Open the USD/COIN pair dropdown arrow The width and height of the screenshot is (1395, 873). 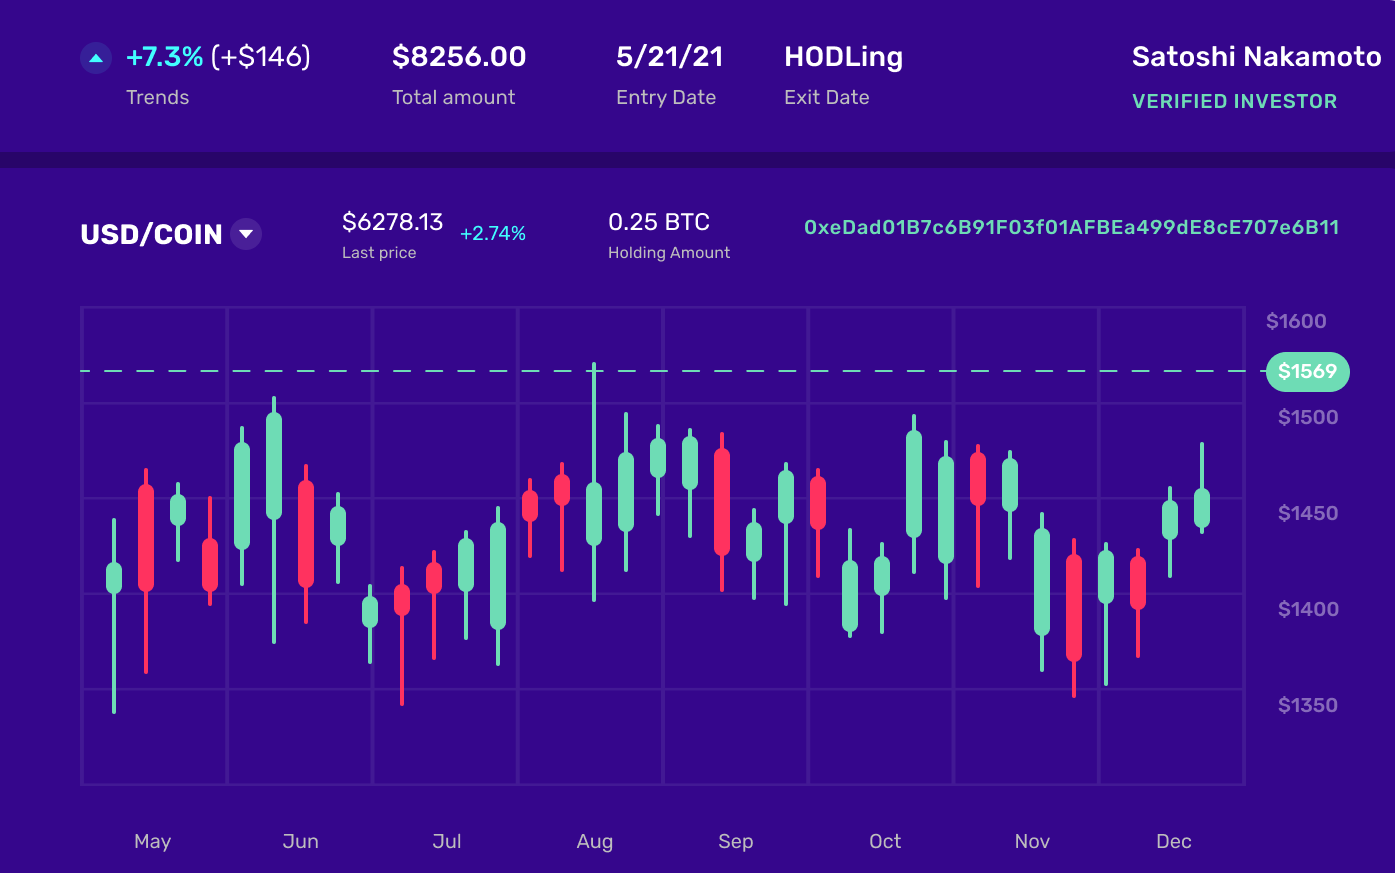(x=246, y=234)
